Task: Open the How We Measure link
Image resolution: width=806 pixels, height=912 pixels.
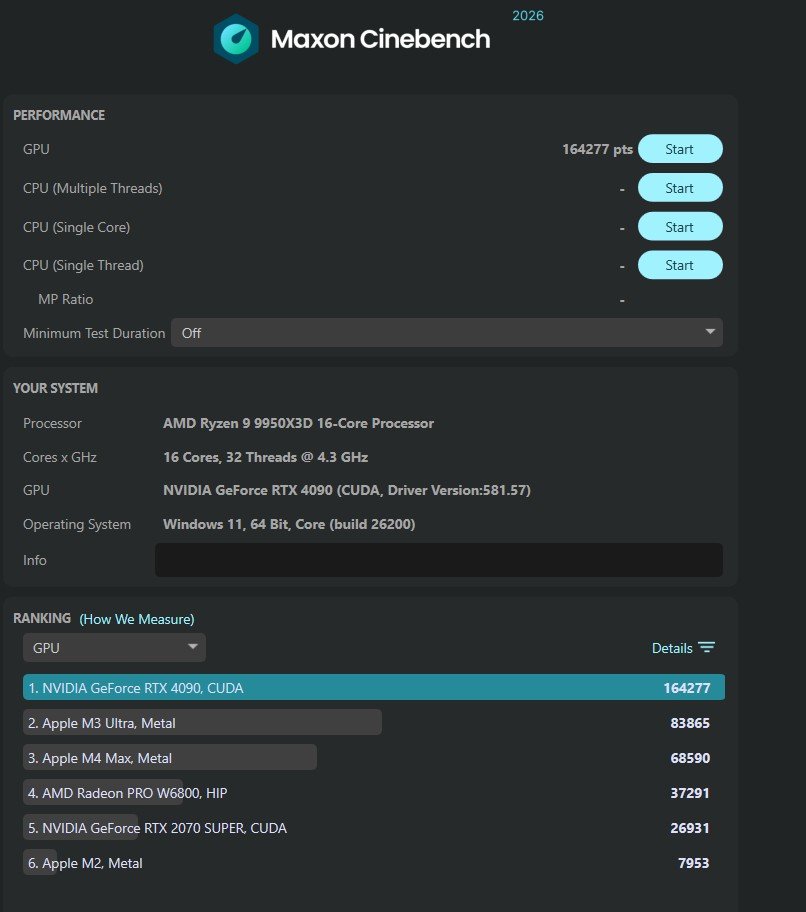Action: click(x=137, y=619)
